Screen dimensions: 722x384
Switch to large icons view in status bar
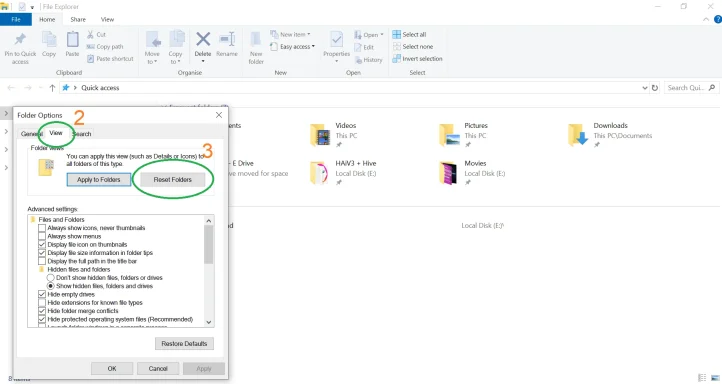pyautogui.click(x=714, y=378)
